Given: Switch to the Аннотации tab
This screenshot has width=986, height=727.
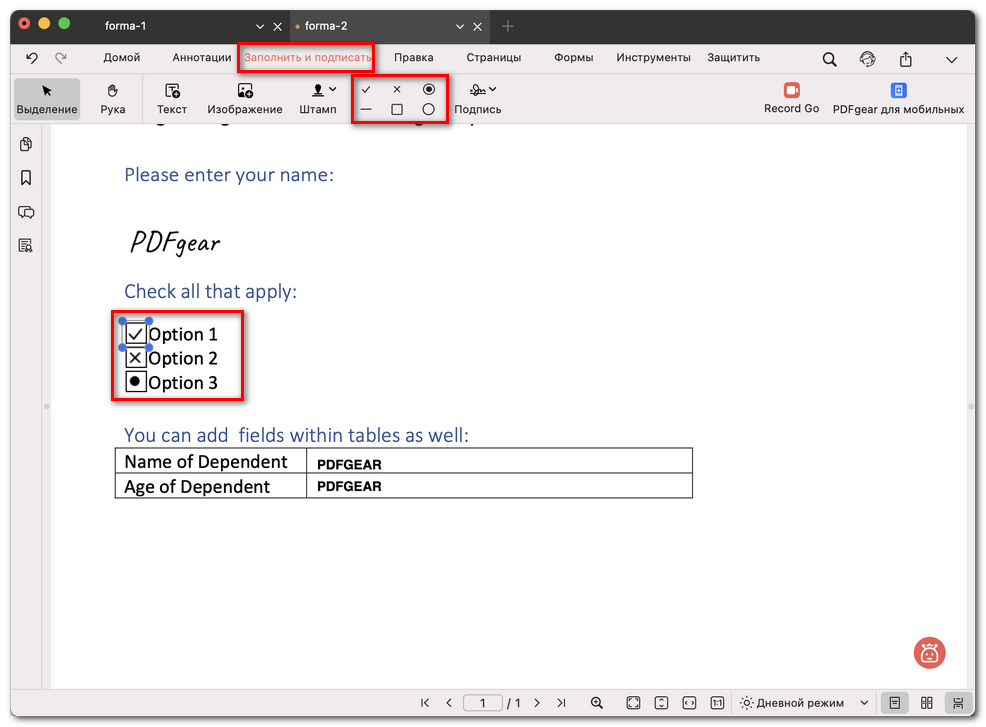Looking at the screenshot, I should click(201, 58).
